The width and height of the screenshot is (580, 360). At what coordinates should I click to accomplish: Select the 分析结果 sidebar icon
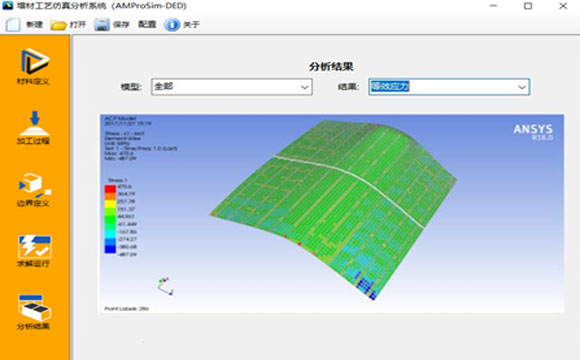pos(34,307)
